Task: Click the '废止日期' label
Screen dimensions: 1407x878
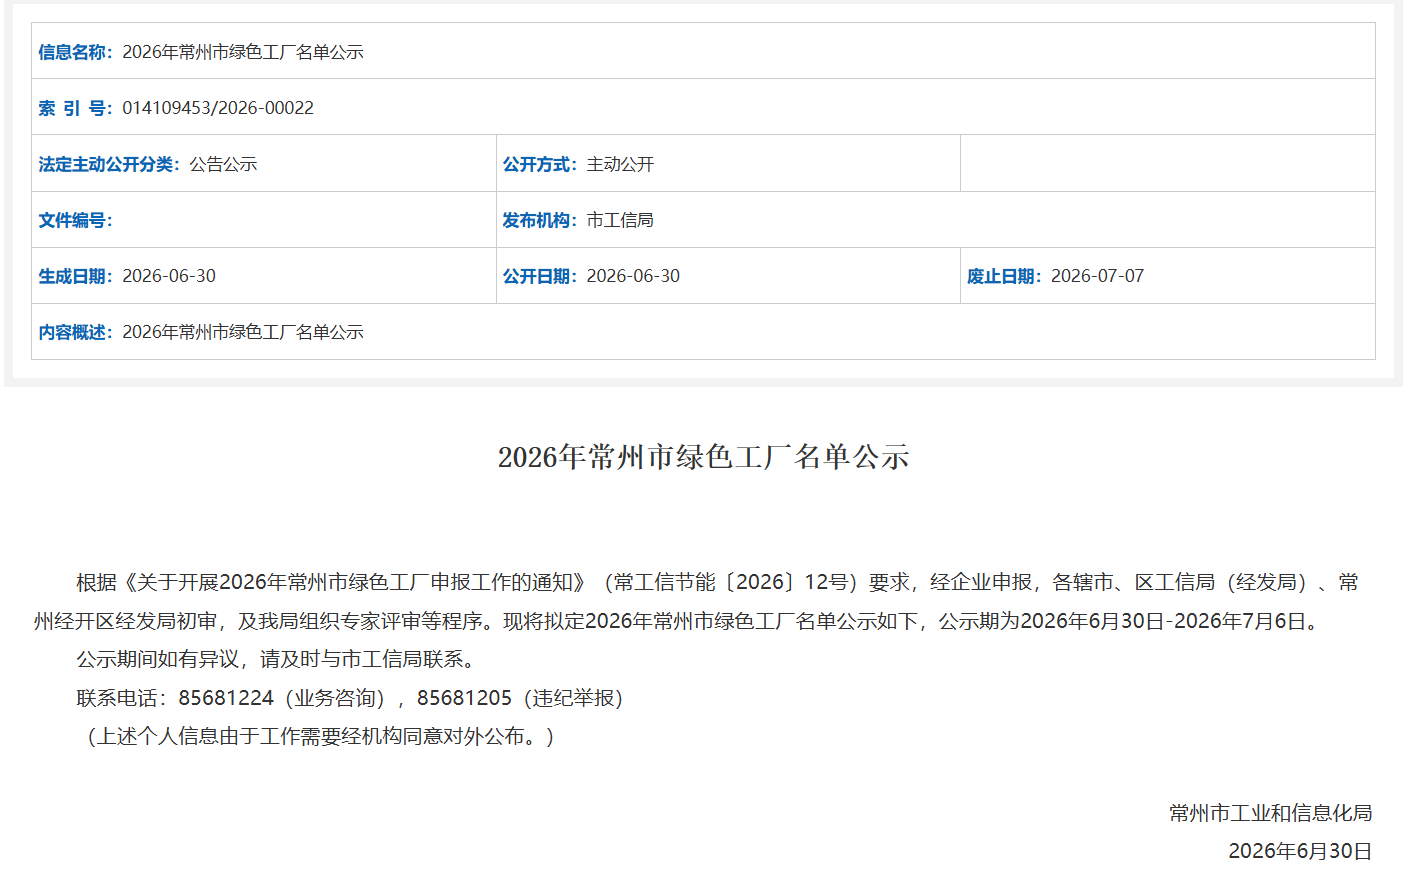Action: (x=1003, y=276)
